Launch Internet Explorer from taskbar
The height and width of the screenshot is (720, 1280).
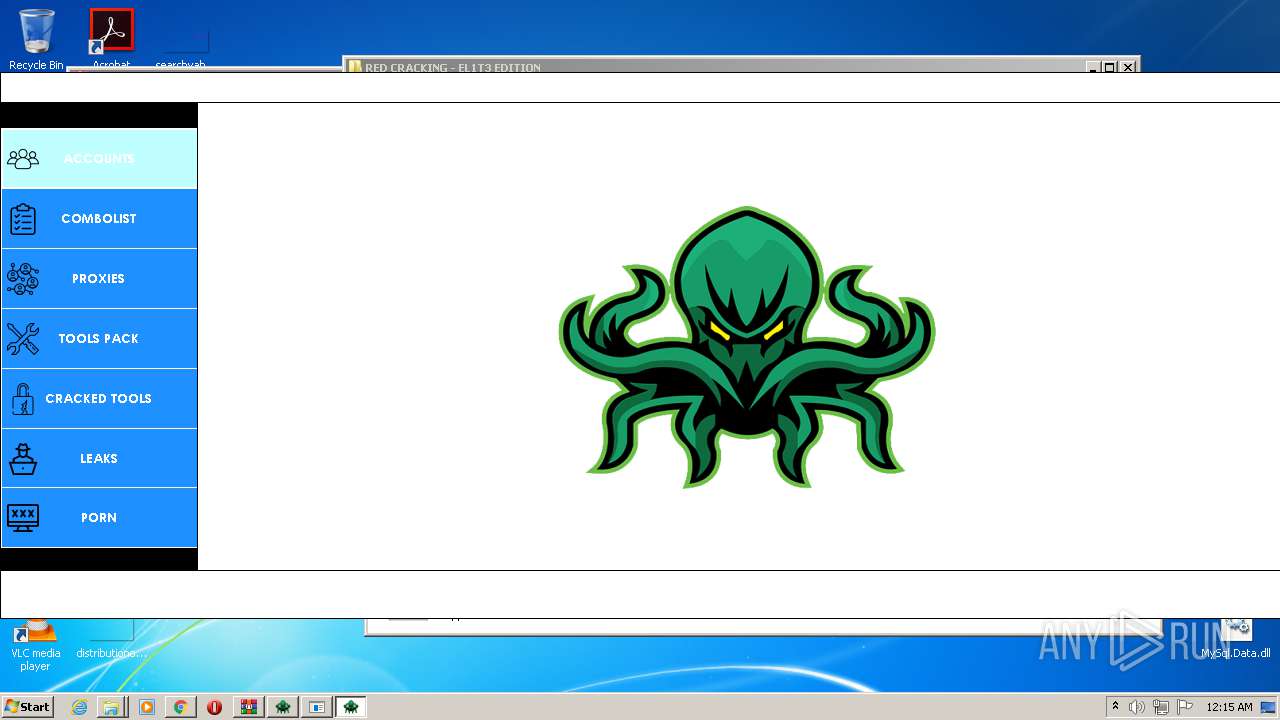tap(79, 707)
